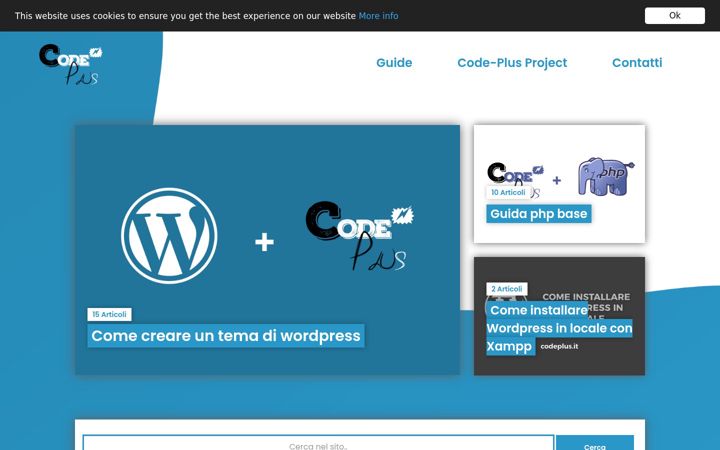
Task: Open the More info cookie link
Action: point(378,16)
